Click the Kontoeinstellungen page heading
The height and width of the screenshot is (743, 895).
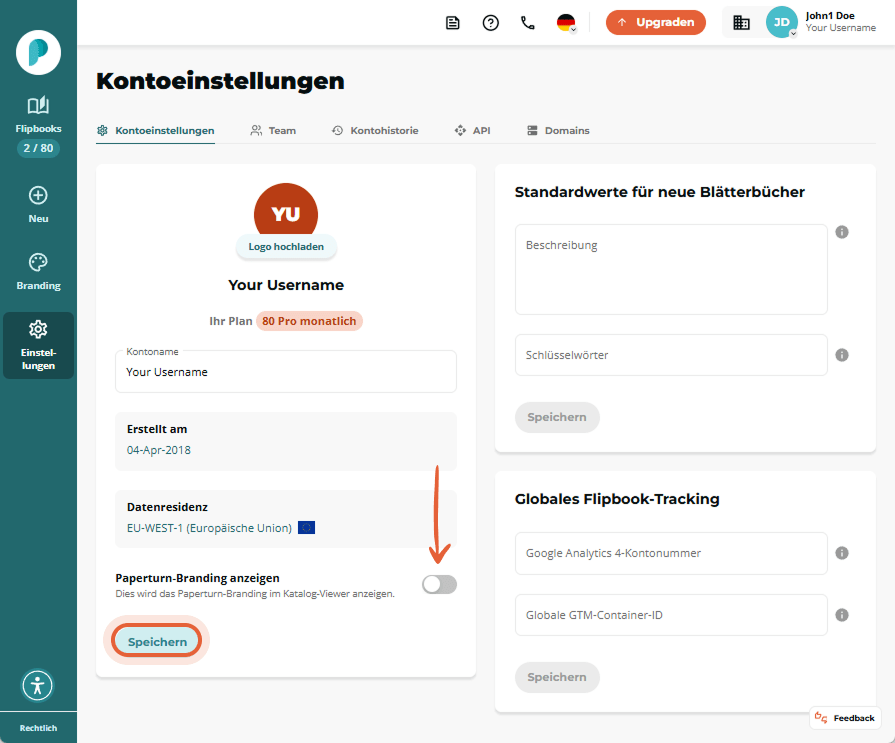click(220, 81)
